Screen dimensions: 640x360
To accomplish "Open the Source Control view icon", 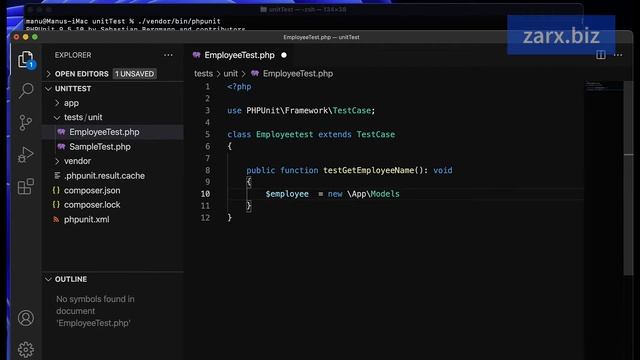I will click(26, 122).
